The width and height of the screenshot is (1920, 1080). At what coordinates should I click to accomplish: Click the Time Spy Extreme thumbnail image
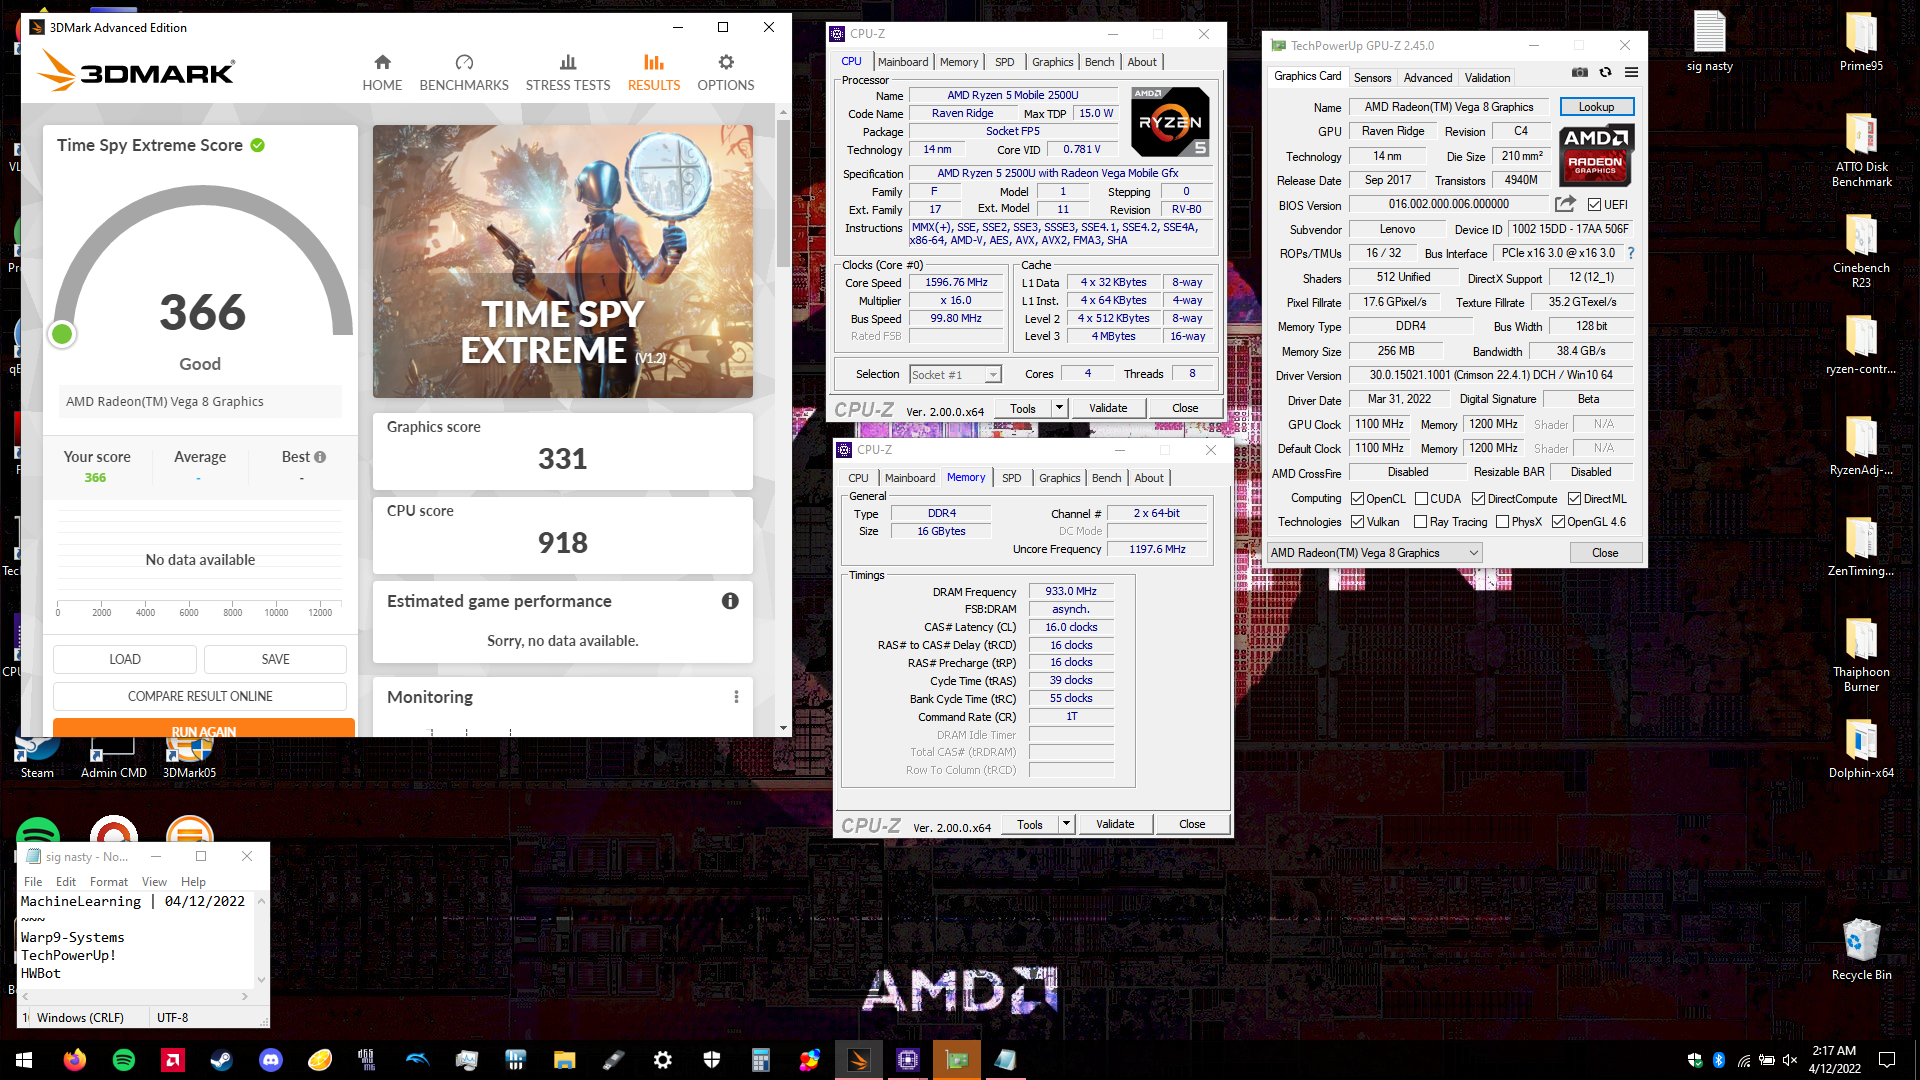pyautogui.click(x=563, y=261)
